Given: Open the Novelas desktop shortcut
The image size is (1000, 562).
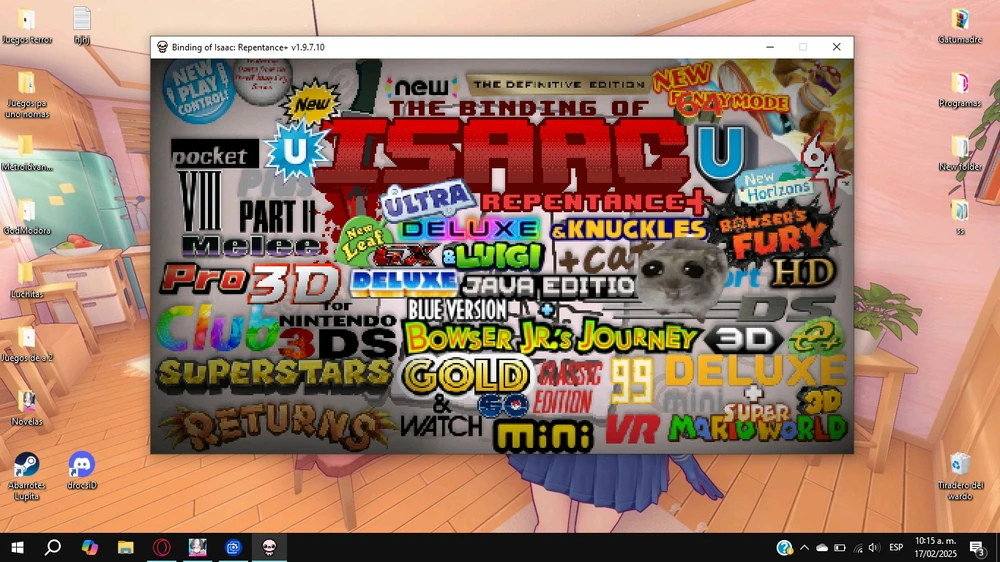Looking at the screenshot, I should 27,400.
